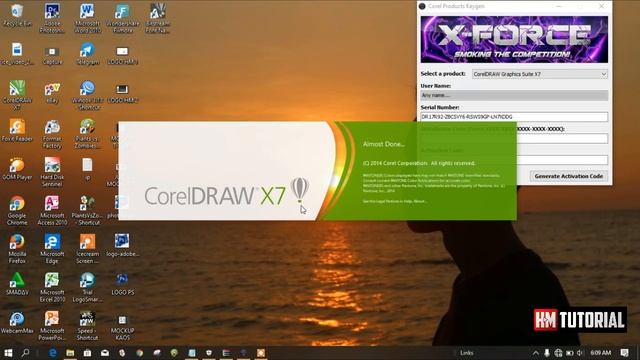Open the volume control in system tray
The height and width of the screenshot is (360, 640).
coord(580,353)
